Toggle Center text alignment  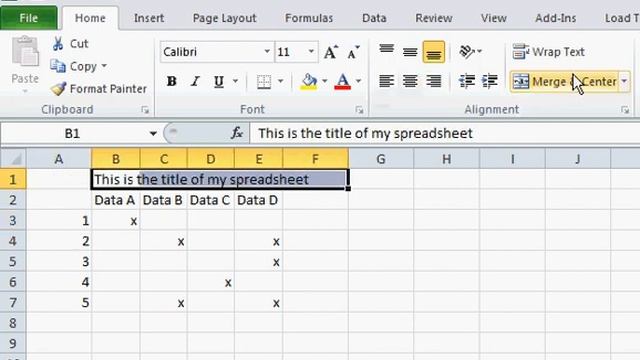(x=410, y=81)
